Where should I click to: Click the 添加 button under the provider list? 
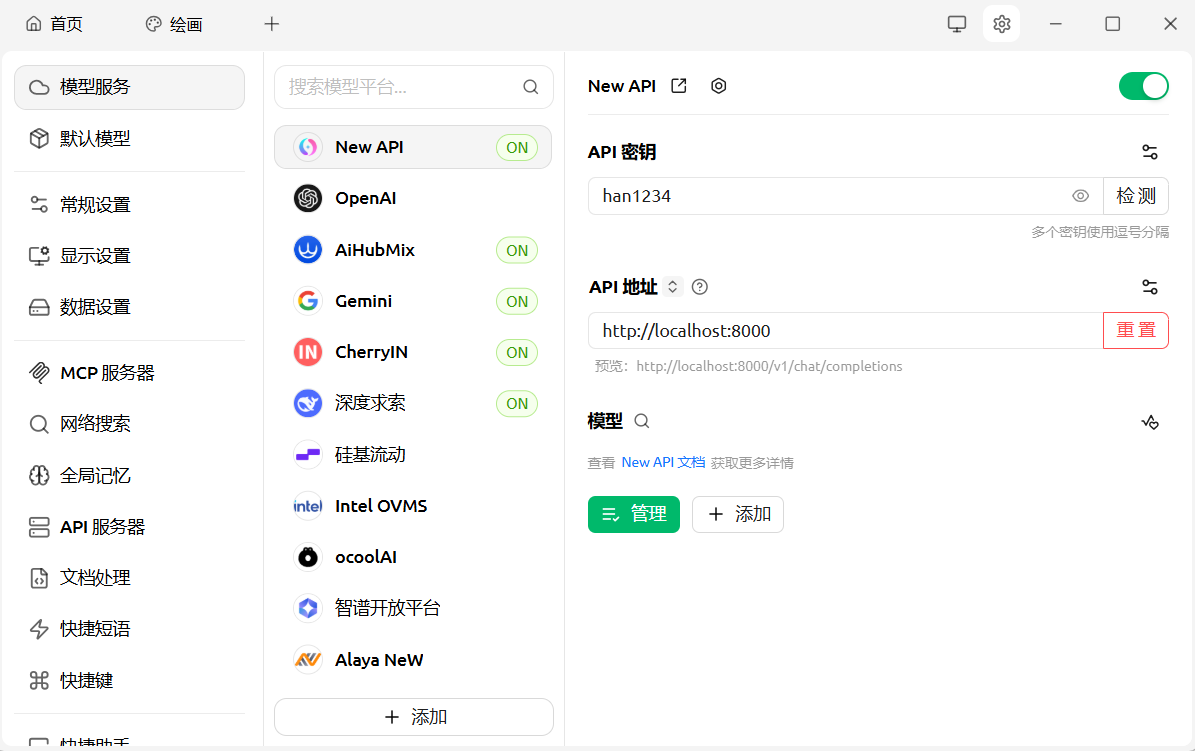pyautogui.click(x=414, y=717)
